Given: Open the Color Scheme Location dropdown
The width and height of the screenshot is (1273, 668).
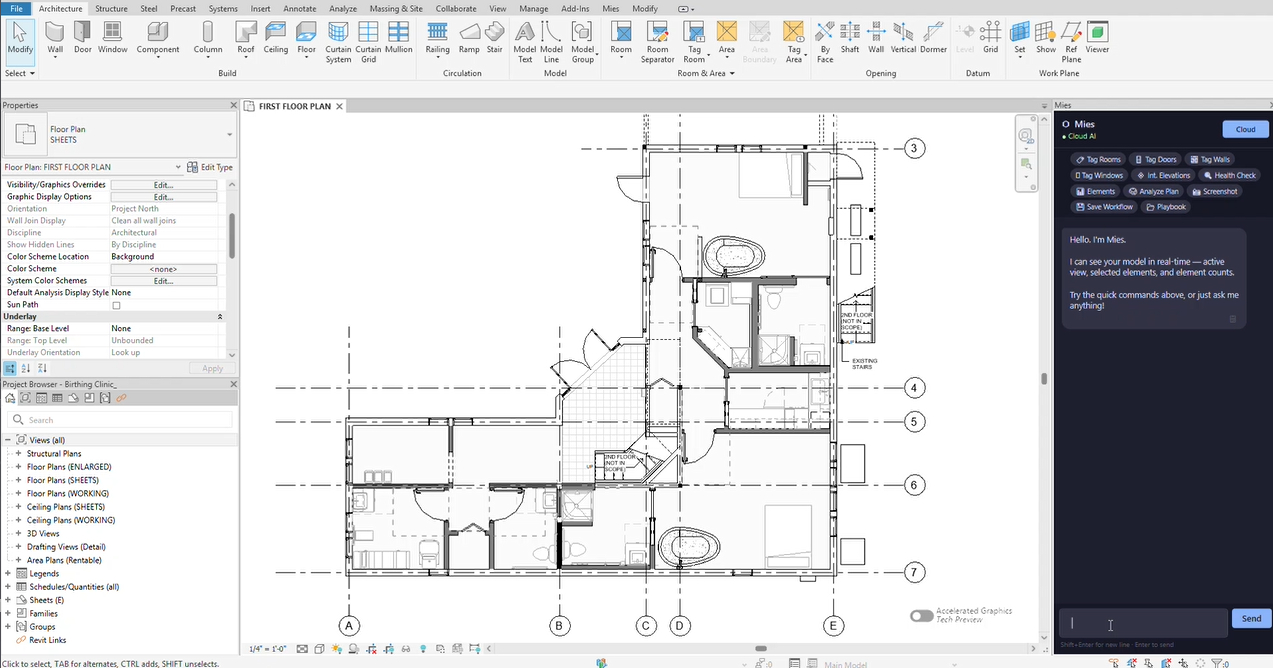Looking at the screenshot, I should [x=163, y=257].
